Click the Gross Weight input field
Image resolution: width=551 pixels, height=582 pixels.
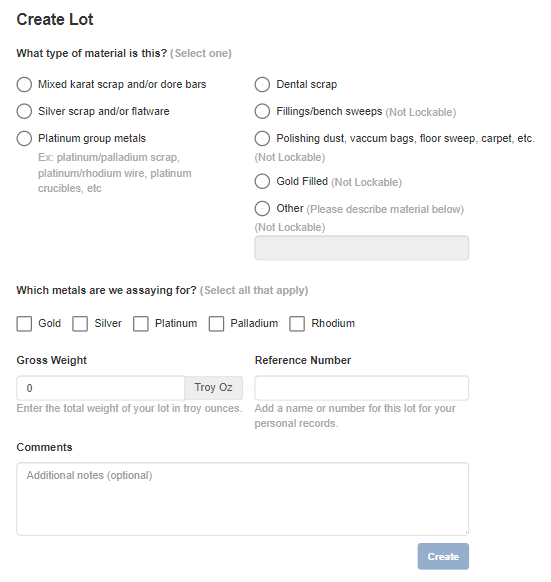coord(101,388)
